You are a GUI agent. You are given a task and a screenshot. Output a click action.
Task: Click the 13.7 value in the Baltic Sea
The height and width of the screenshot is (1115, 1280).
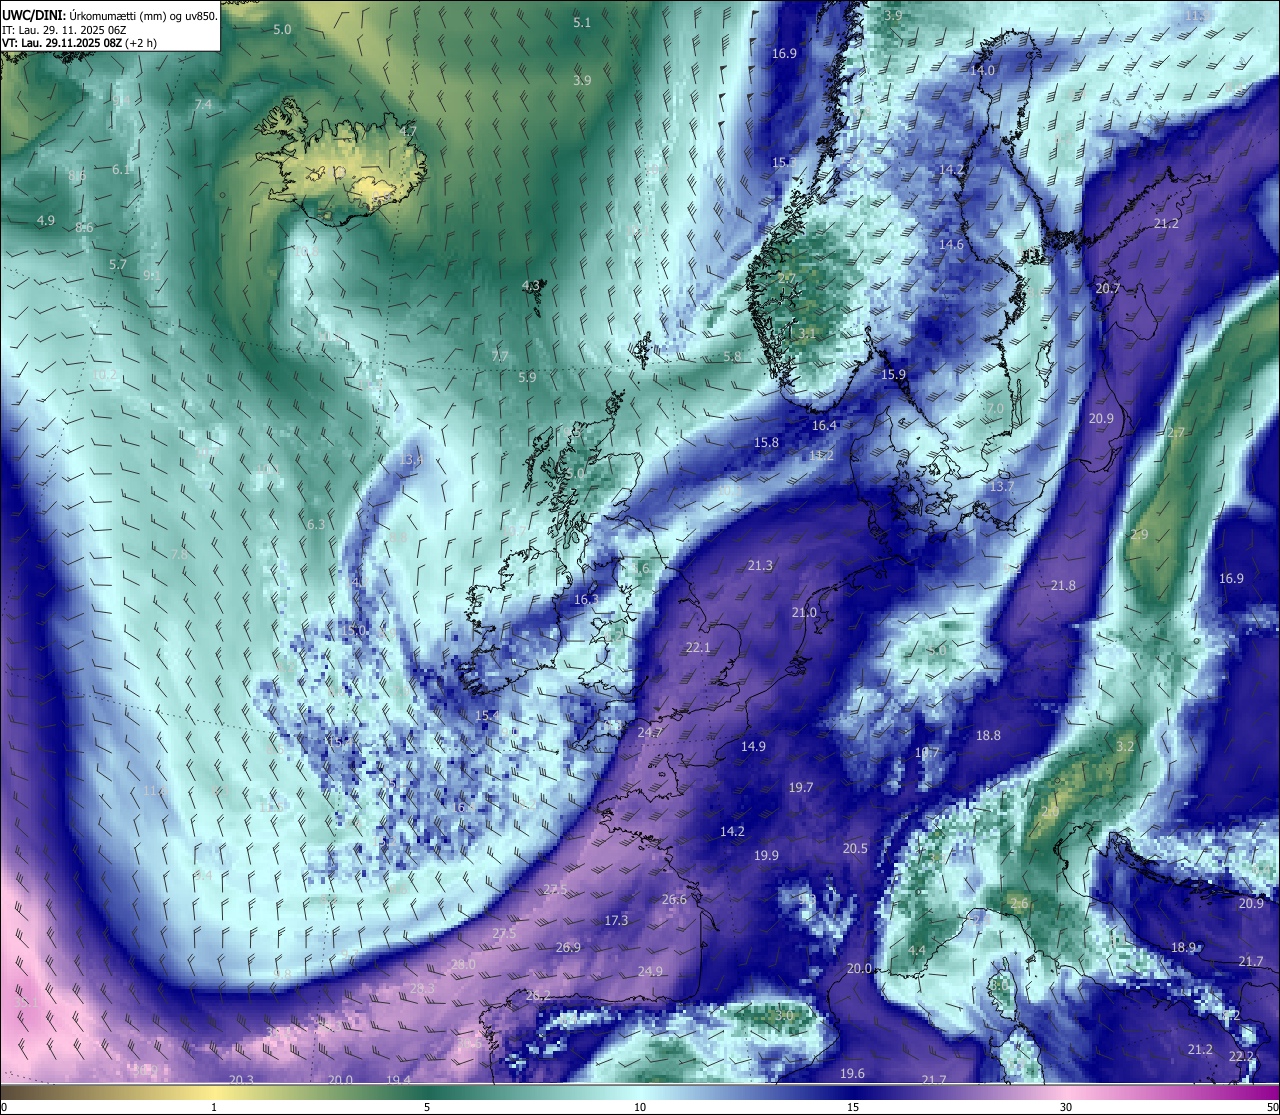(1001, 486)
